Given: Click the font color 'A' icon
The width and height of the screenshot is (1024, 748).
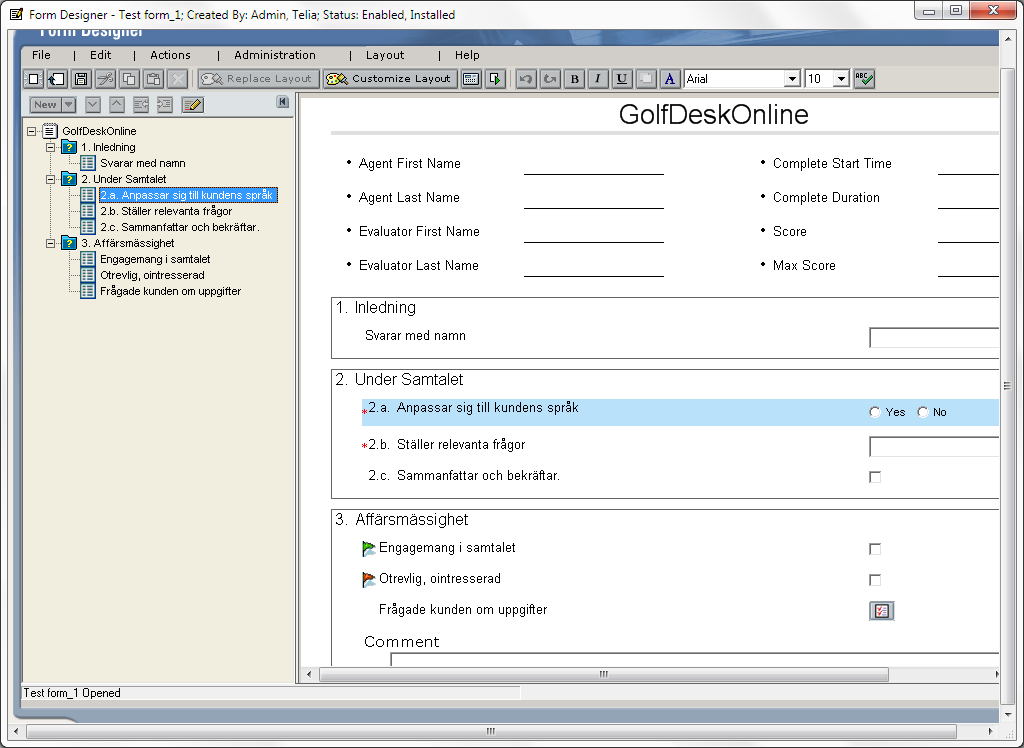Looking at the screenshot, I should 670,79.
